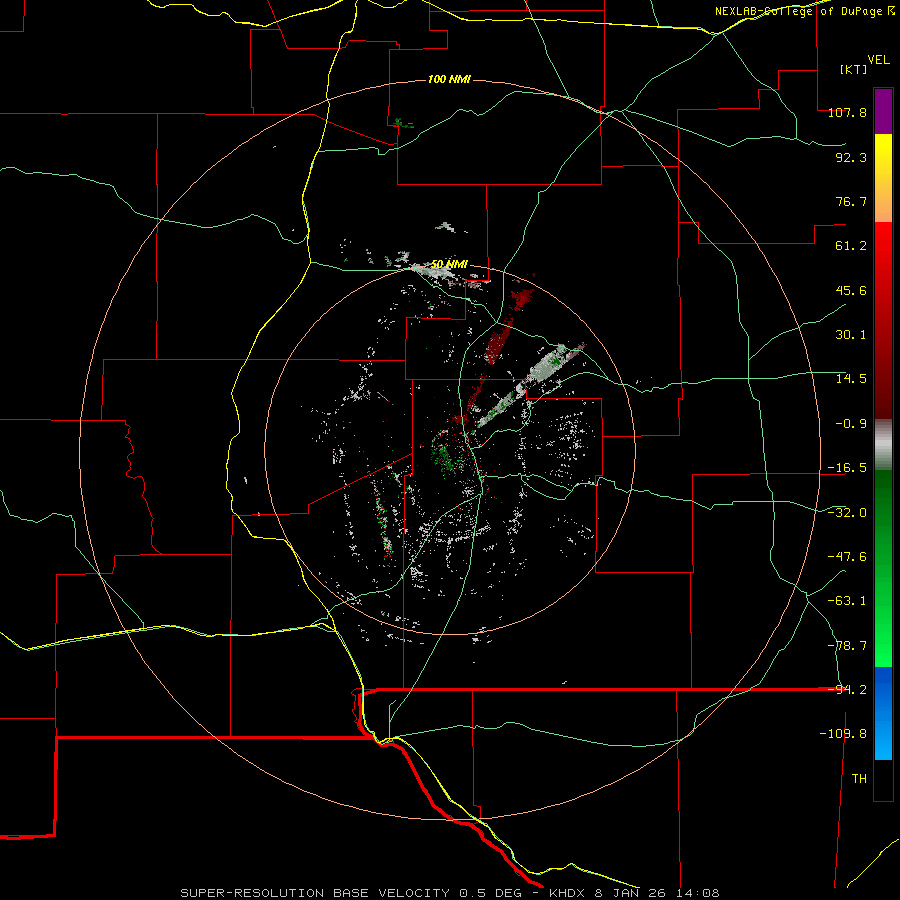Click the "61.2" scale value

pyautogui.click(x=851, y=246)
